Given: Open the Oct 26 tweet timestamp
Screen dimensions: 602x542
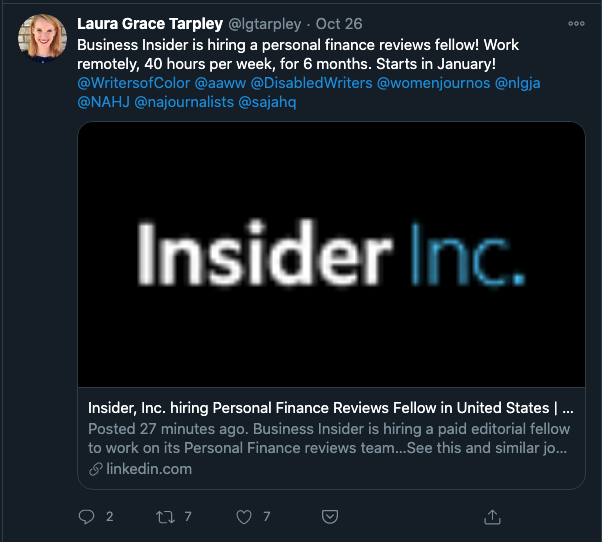Looking at the screenshot, I should tap(339, 24).
